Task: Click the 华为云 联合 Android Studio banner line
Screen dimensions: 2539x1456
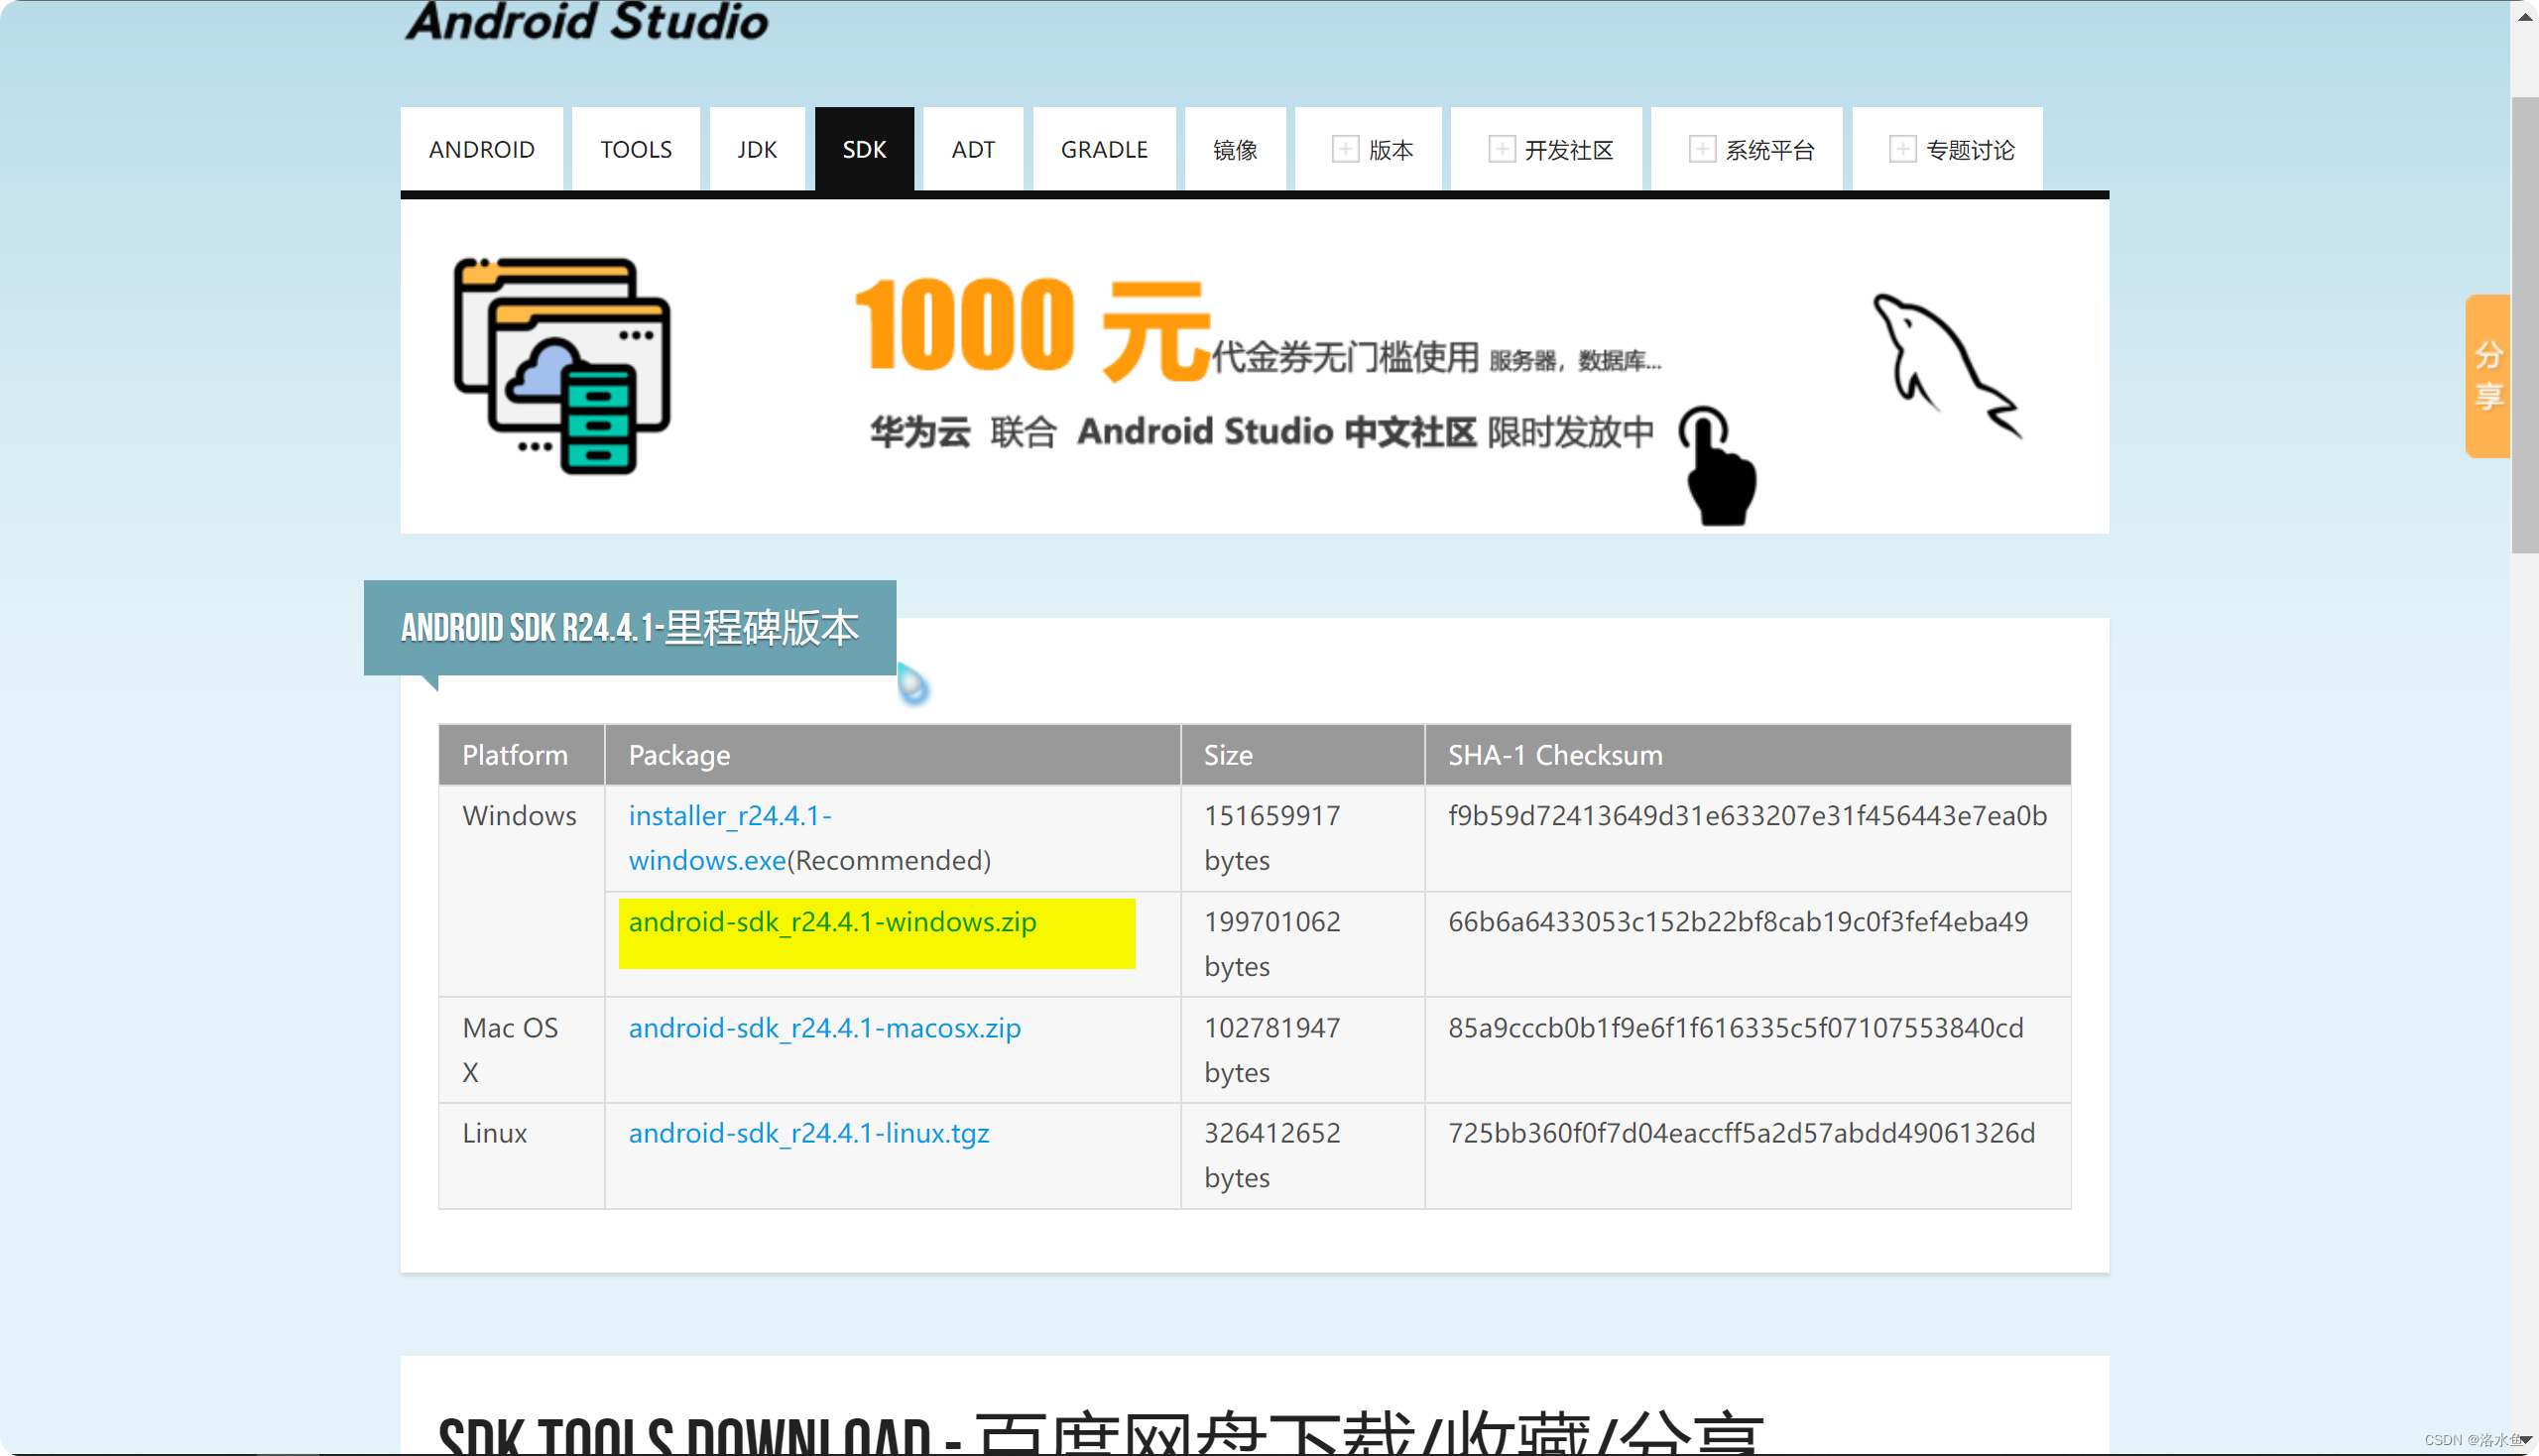Action: click(x=1261, y=432)
